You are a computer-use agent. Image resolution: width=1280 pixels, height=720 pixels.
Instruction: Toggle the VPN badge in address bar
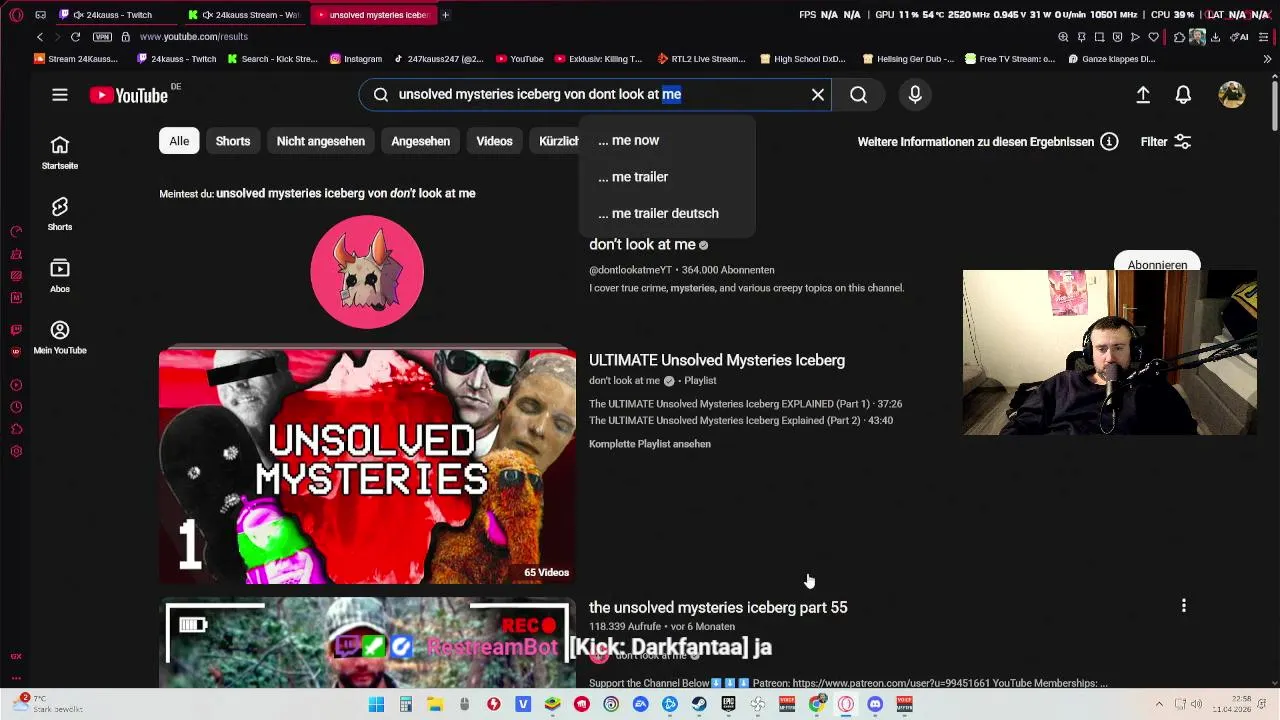point(103,37)
